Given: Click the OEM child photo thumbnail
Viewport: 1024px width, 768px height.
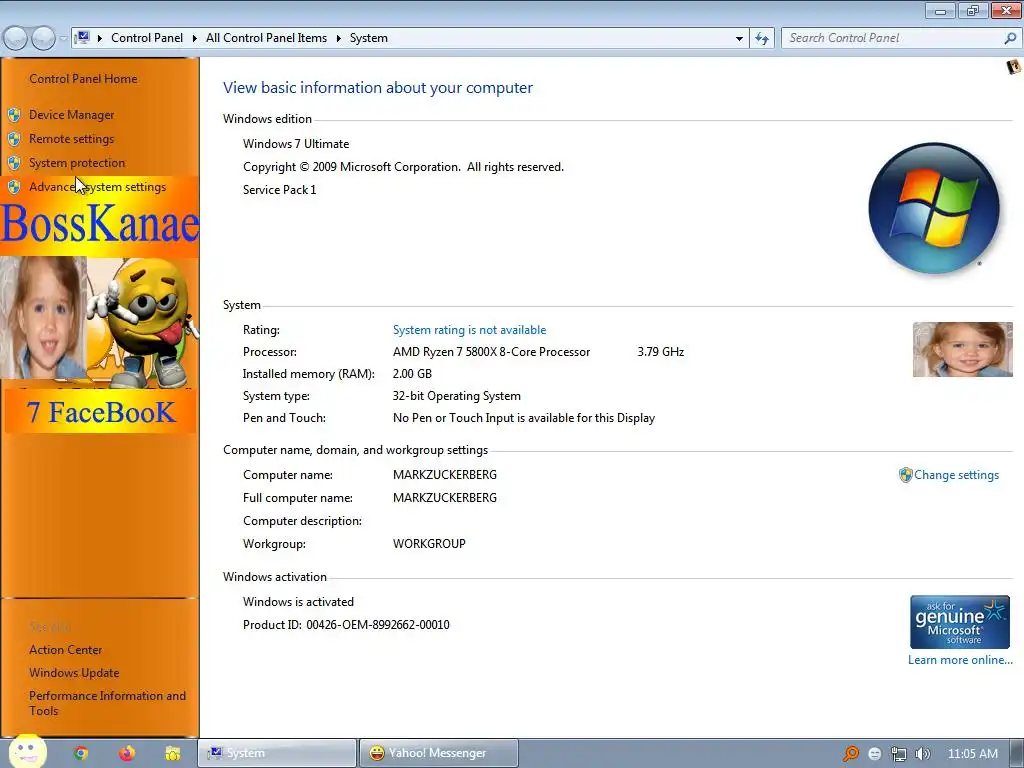Looking at the screenshot, I should click(963, 349).
